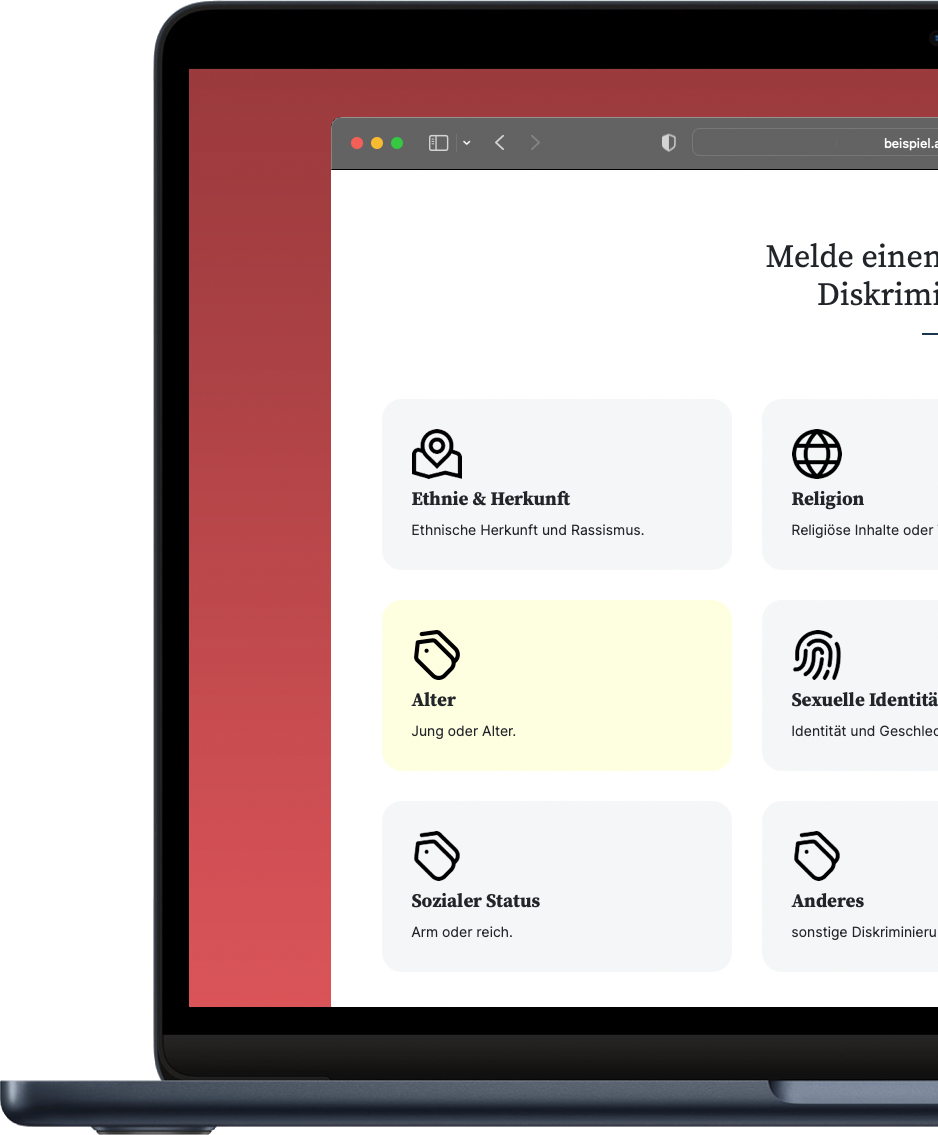This screenshot has width=938, height=1135.
Task: Choose the "Religion" category title
Action: click(827, 499)
